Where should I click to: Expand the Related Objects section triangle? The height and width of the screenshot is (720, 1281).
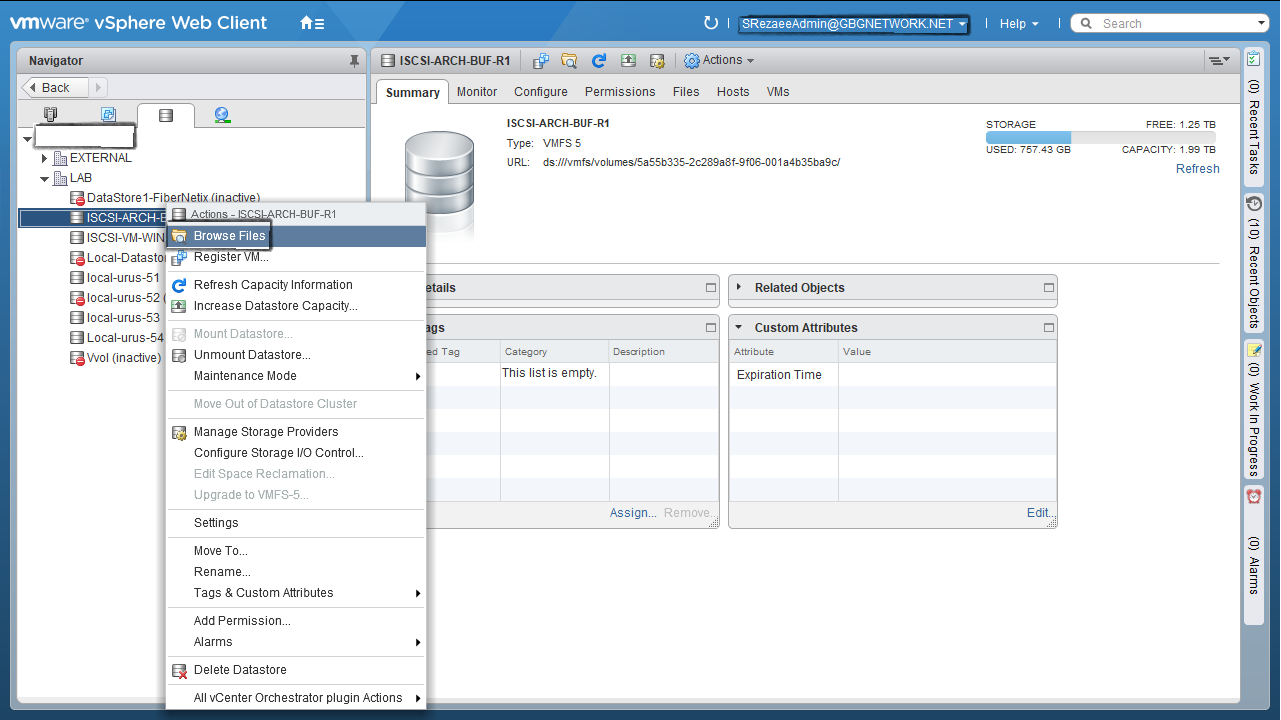click(x=739, y=287)
